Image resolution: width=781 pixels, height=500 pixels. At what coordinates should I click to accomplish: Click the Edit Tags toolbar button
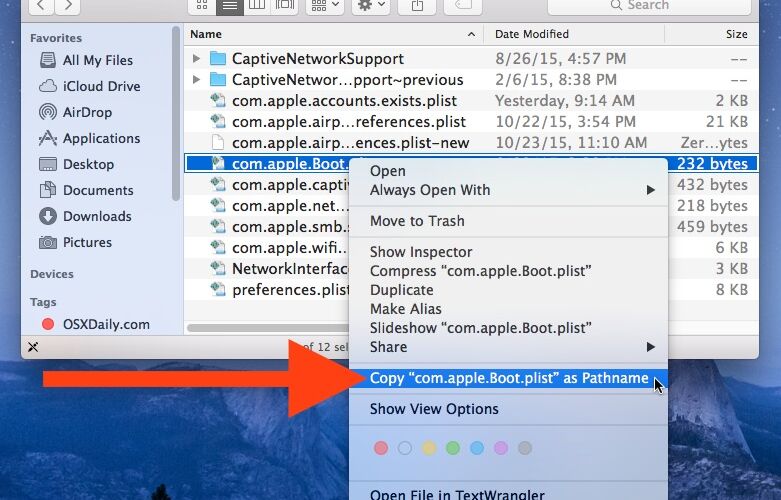click(463, 5)
